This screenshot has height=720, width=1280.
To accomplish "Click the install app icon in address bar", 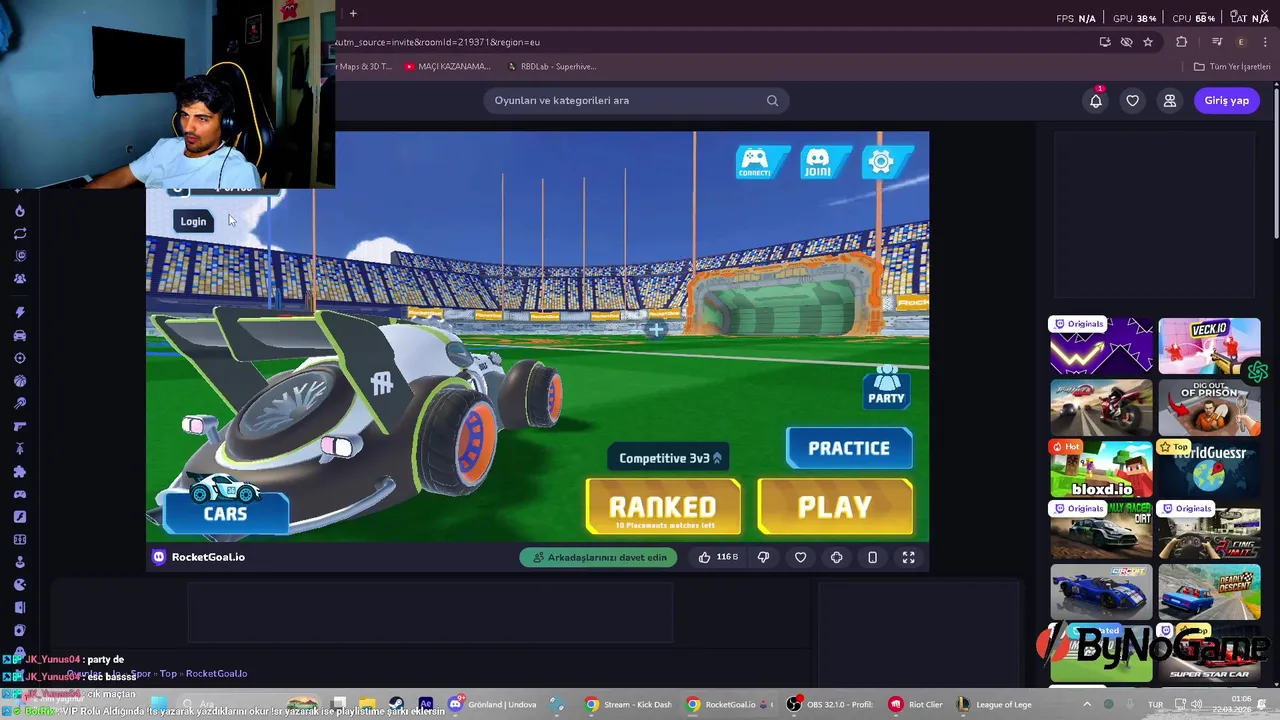I will coord(1105,42).
